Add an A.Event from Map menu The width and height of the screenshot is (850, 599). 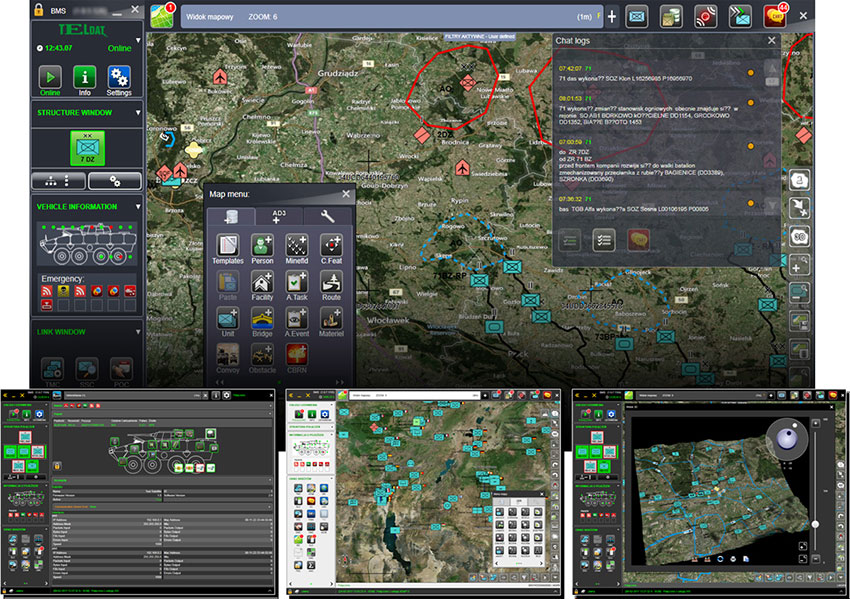[x=297, y=322]
